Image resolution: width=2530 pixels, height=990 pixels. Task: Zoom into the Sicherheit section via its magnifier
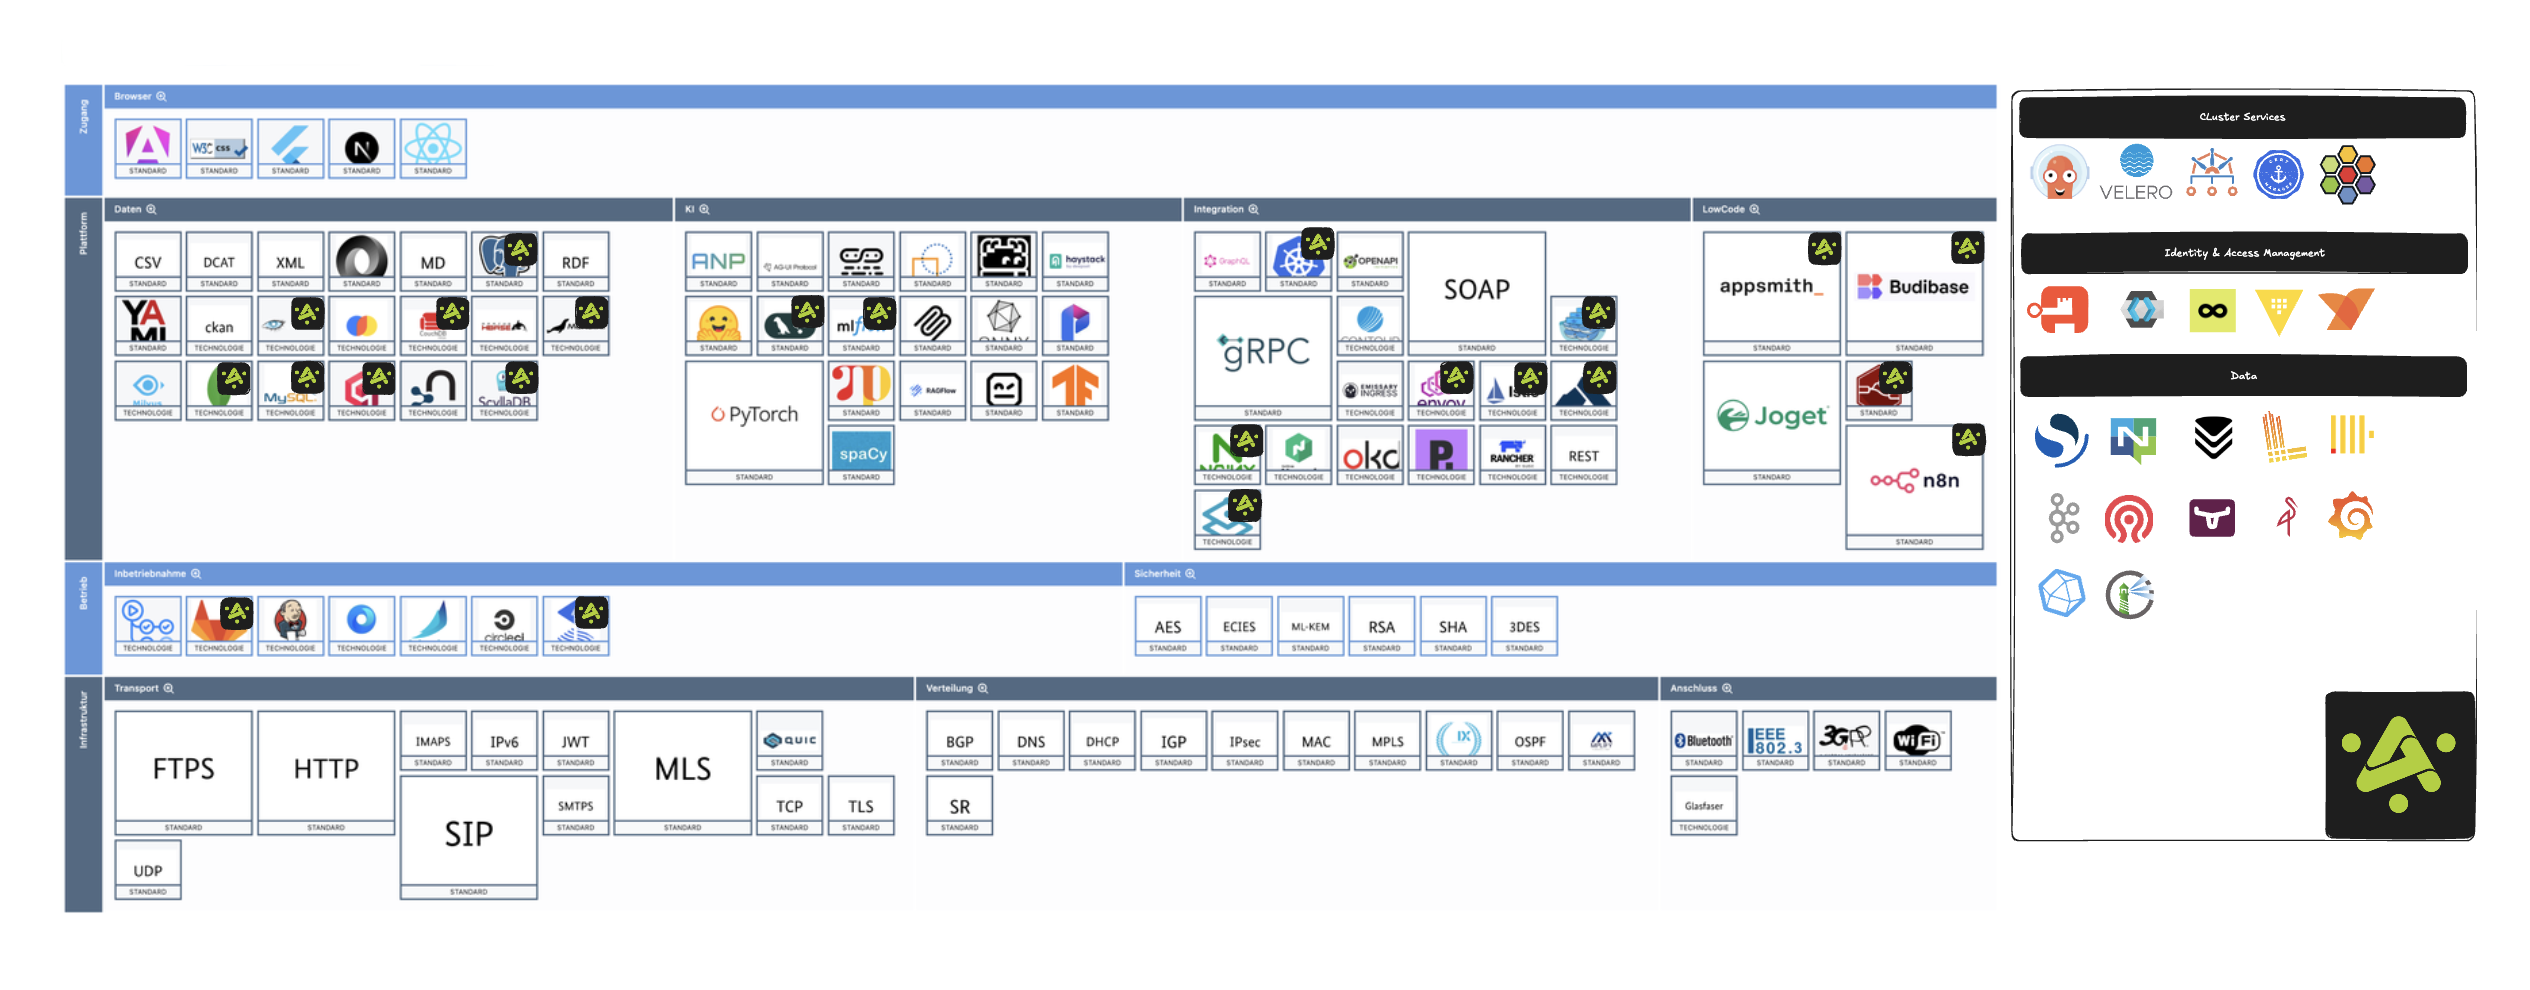(x=1190, y=574)
